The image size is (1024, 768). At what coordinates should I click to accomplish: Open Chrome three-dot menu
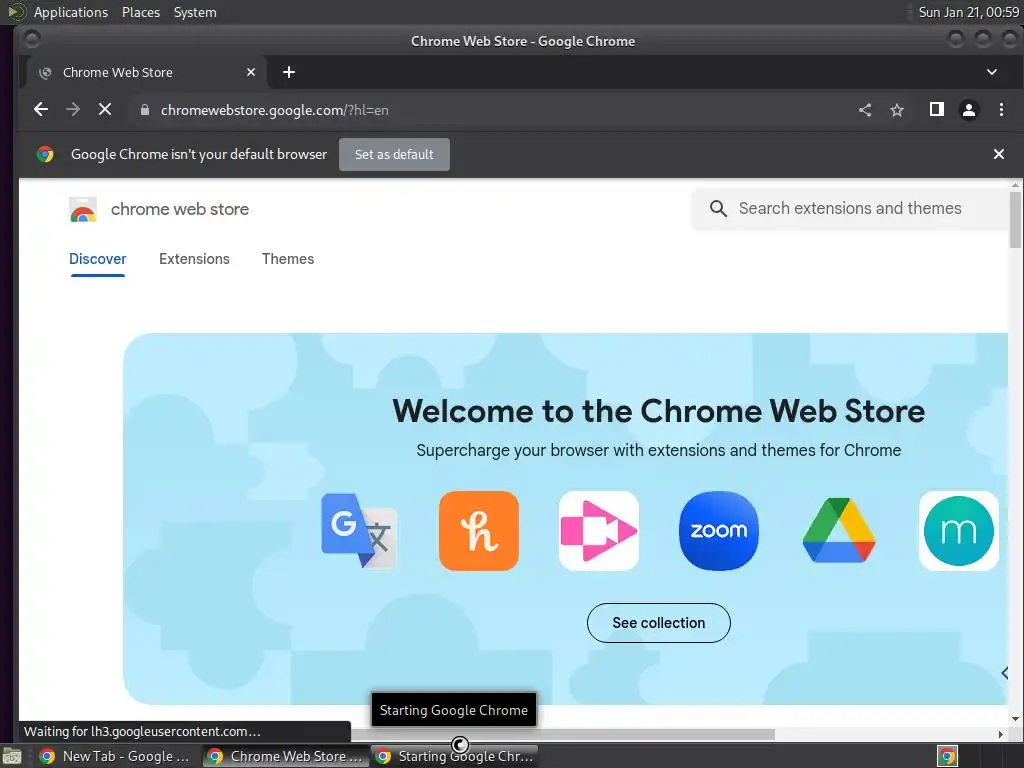click(1001, 110)
